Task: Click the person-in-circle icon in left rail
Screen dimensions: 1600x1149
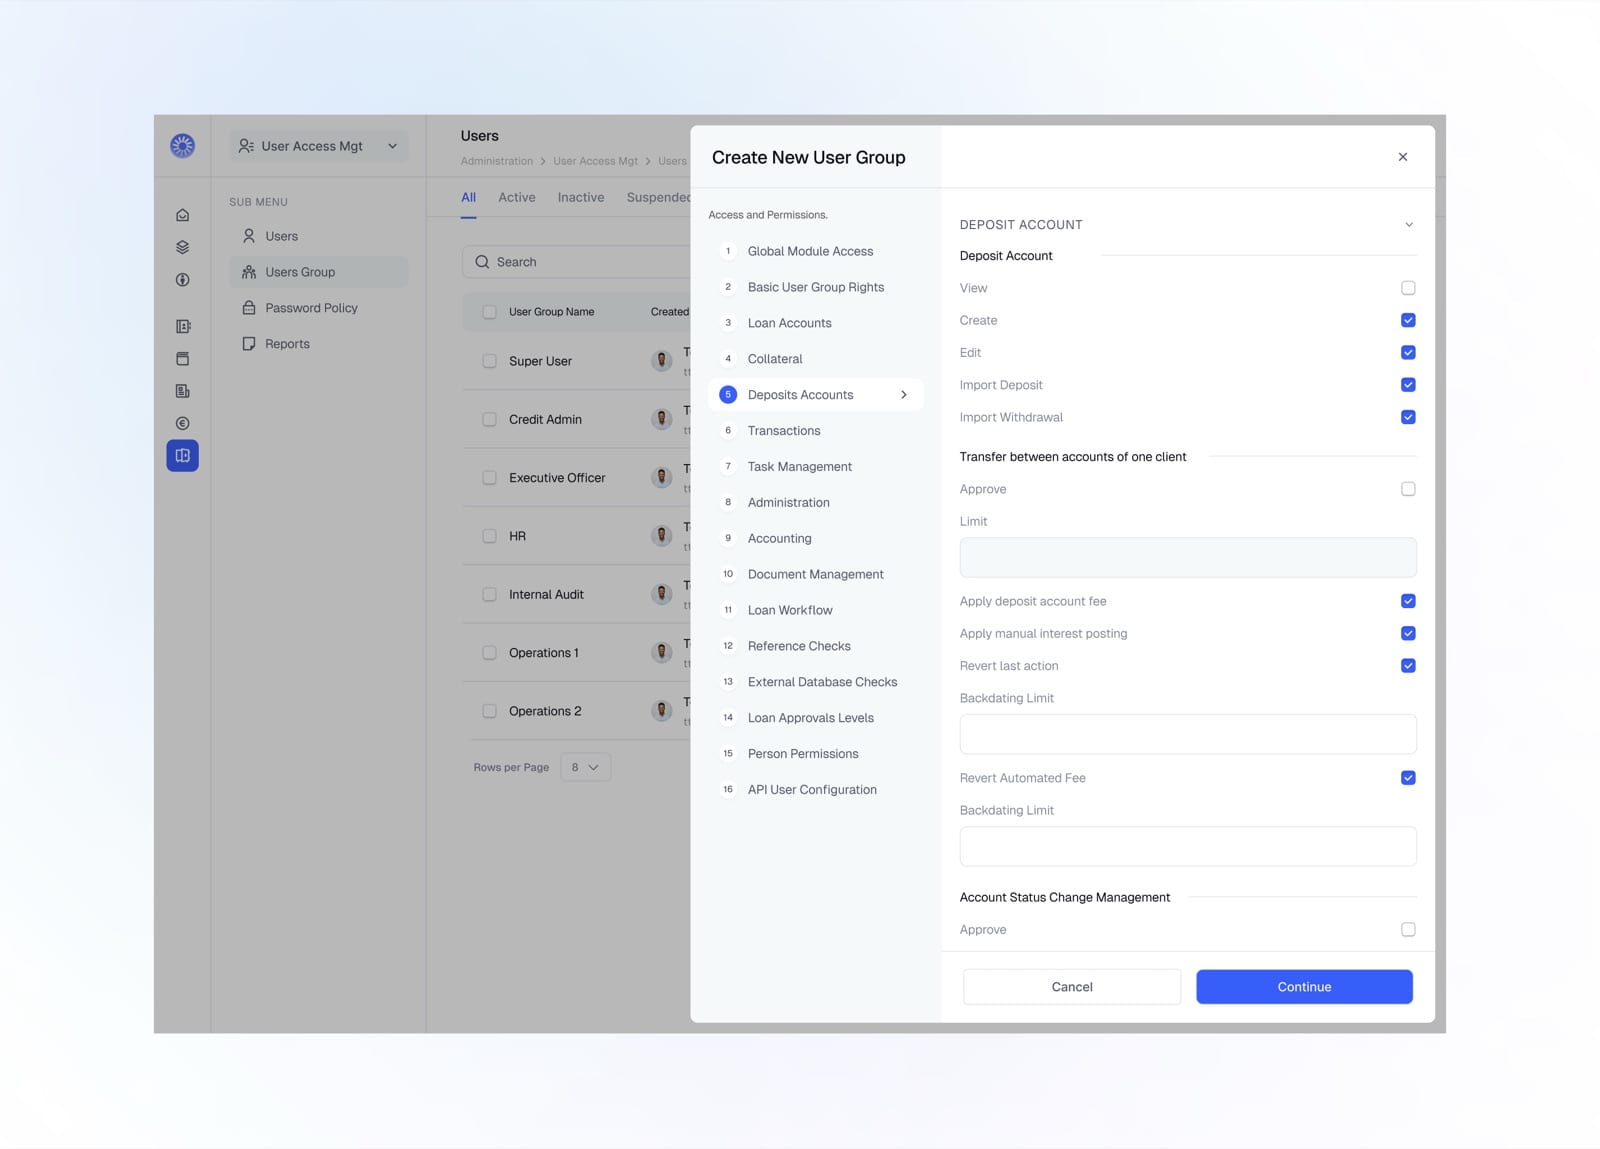Action: (x=182, y=280)
